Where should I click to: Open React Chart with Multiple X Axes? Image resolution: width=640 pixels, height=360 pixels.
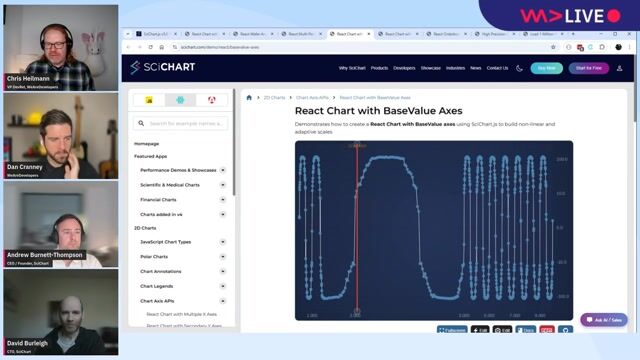click(x=182, y=314)
